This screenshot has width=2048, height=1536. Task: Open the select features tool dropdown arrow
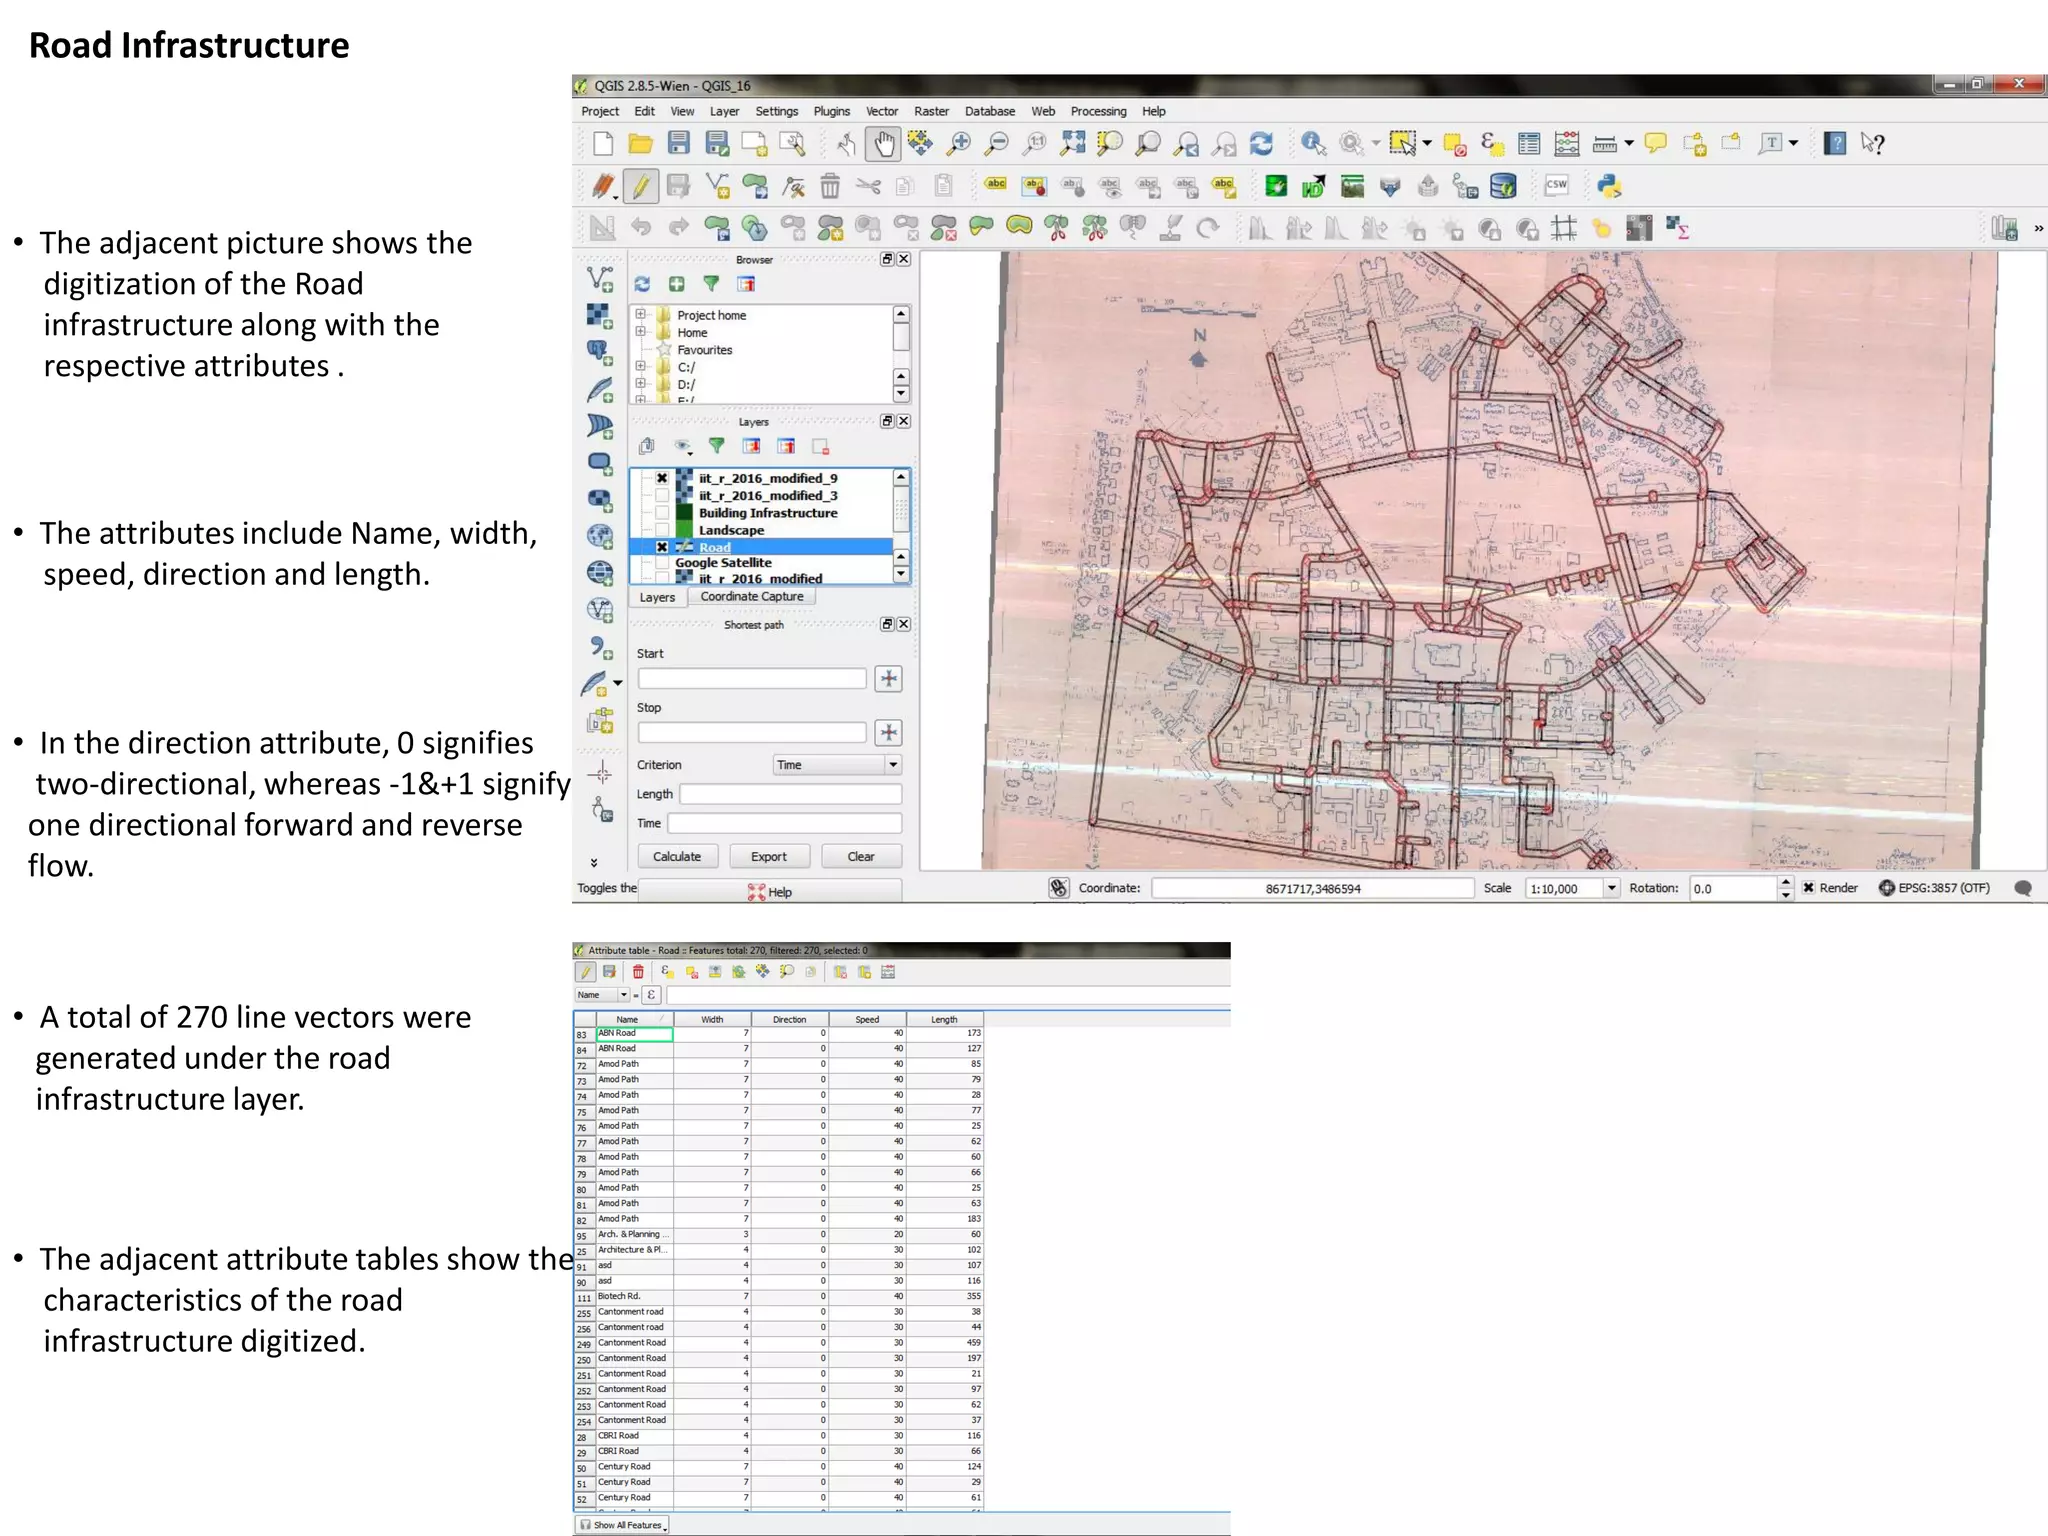(x=1427, y=144)
